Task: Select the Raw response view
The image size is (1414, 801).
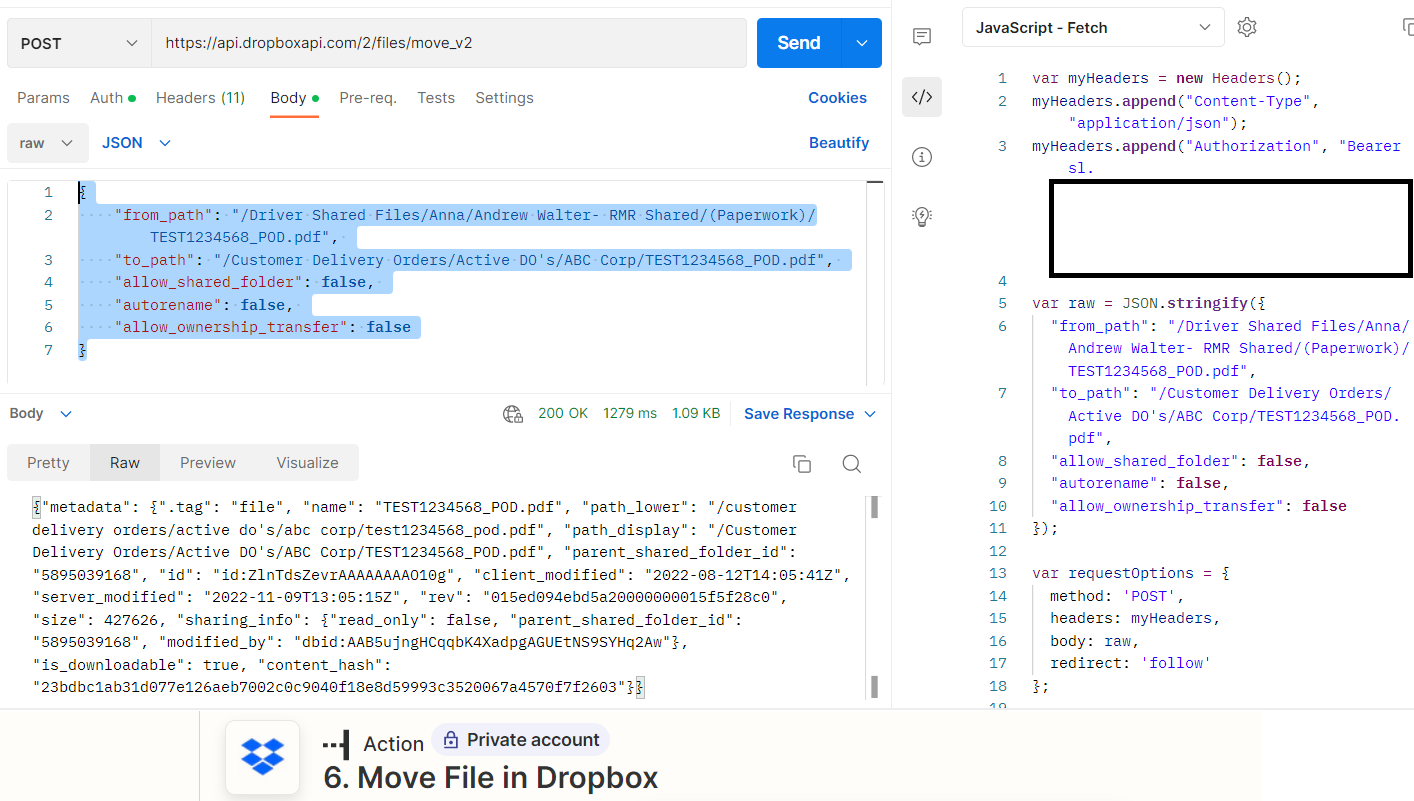Action: [x=125, y=463]
